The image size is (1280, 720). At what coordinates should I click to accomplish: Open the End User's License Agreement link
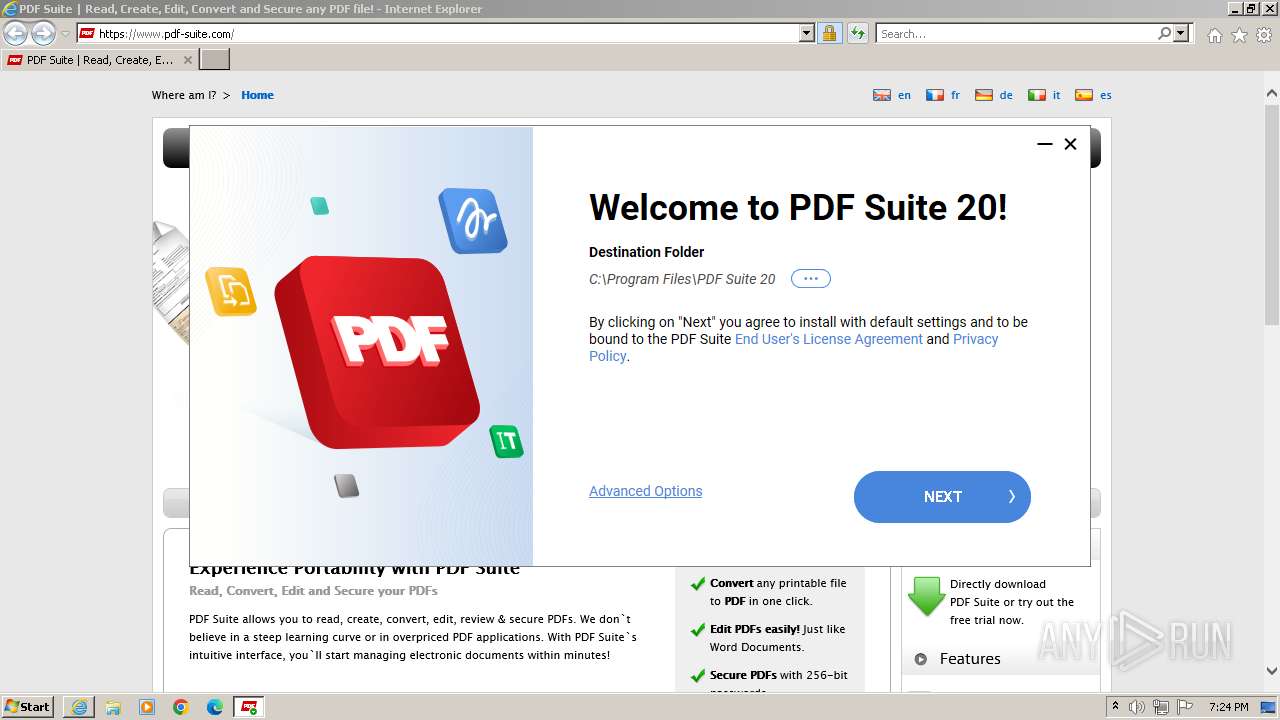[829, 339]
